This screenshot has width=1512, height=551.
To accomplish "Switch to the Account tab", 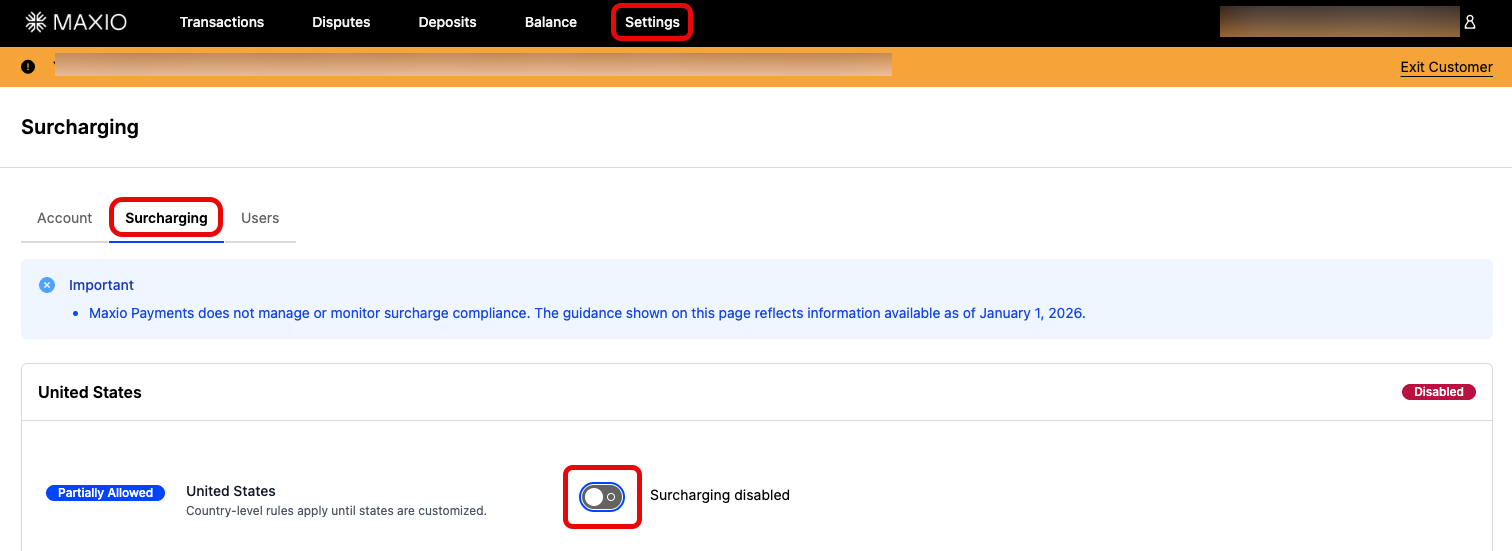I will 65,218.
